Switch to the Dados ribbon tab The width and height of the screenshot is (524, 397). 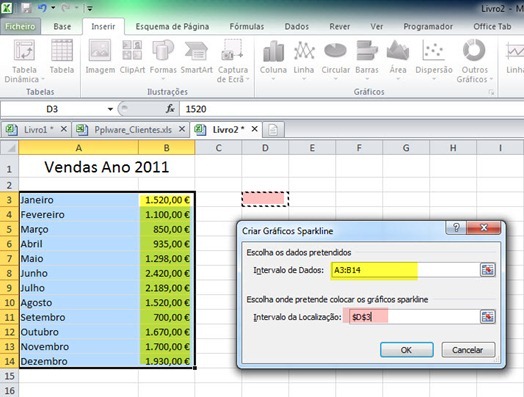coord(296,26)
